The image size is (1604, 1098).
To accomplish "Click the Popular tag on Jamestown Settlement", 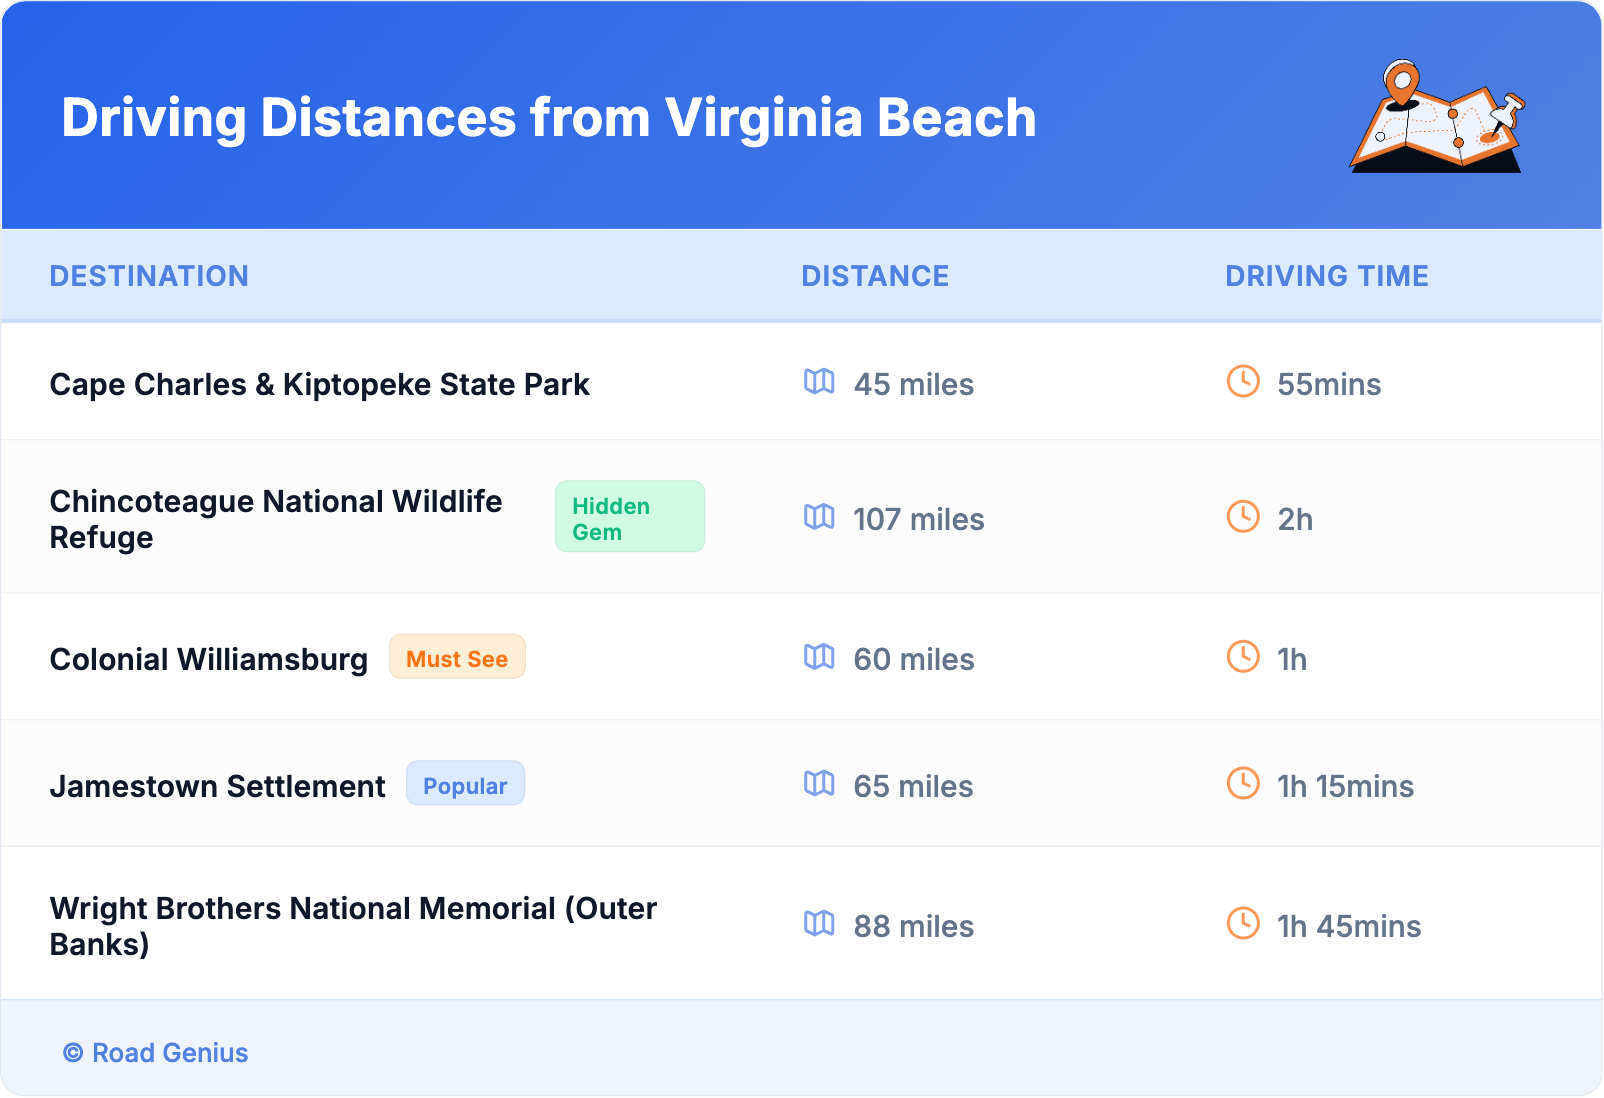I will point(465,785).
